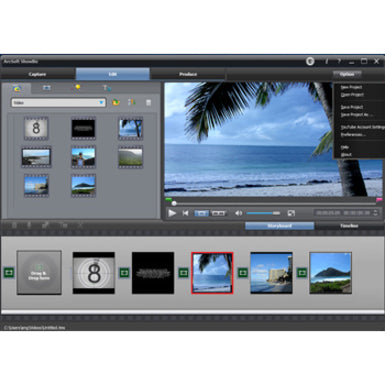385x385 pixels.
Task: Click the sort media icon
Action: [x=132, y=102]
